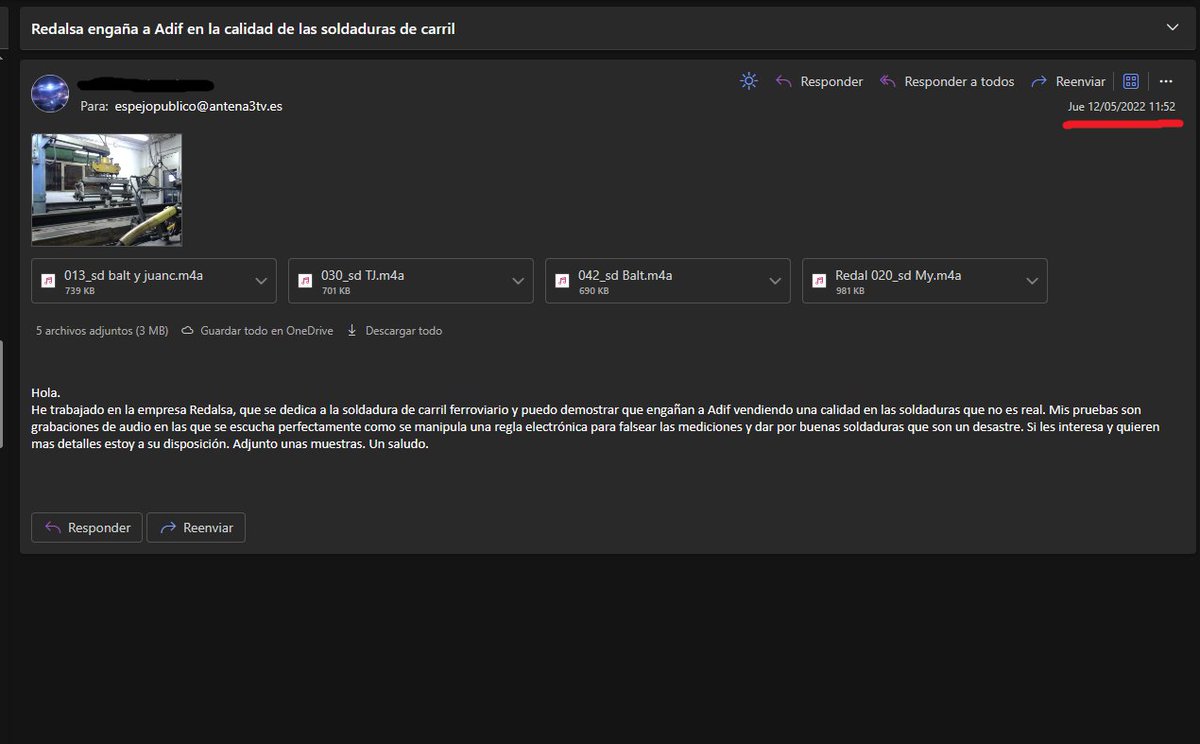Image resolution: width=1200 pixels, height=744 pixels.
Task: Open the attached machinery image thumbnail
Action: click(x=107, y=189)
